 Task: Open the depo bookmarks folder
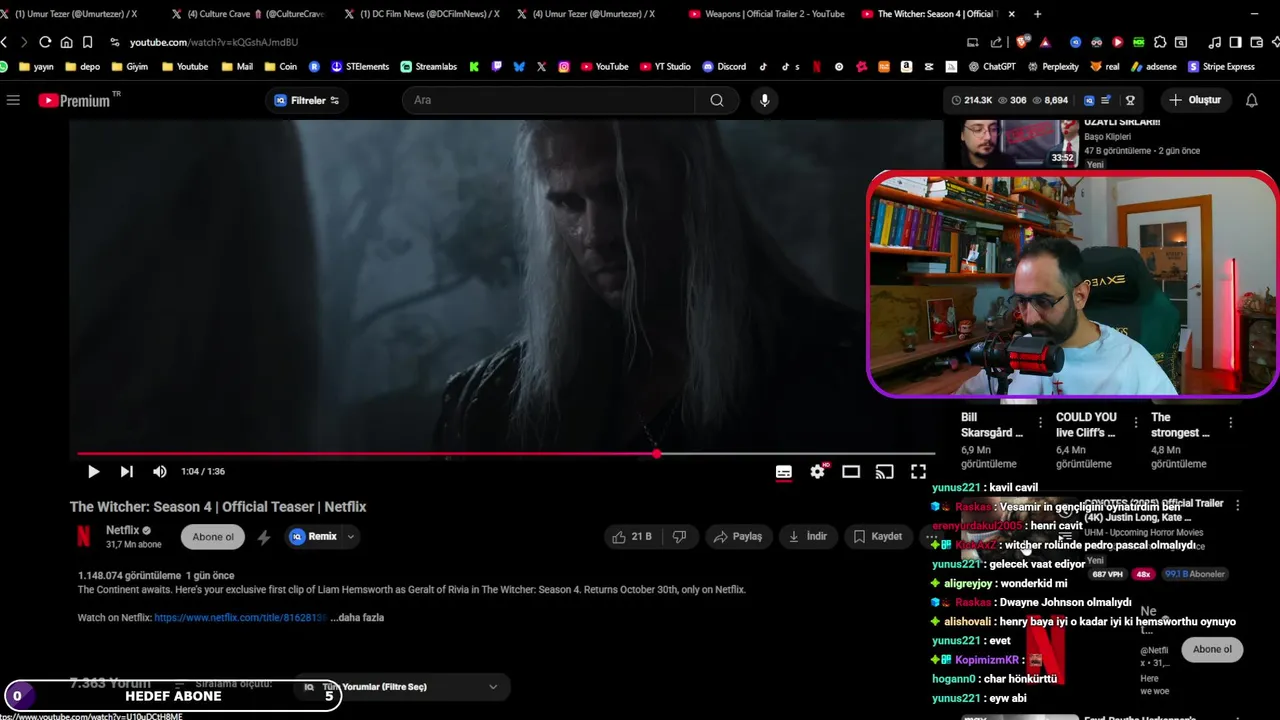[81, 67]
